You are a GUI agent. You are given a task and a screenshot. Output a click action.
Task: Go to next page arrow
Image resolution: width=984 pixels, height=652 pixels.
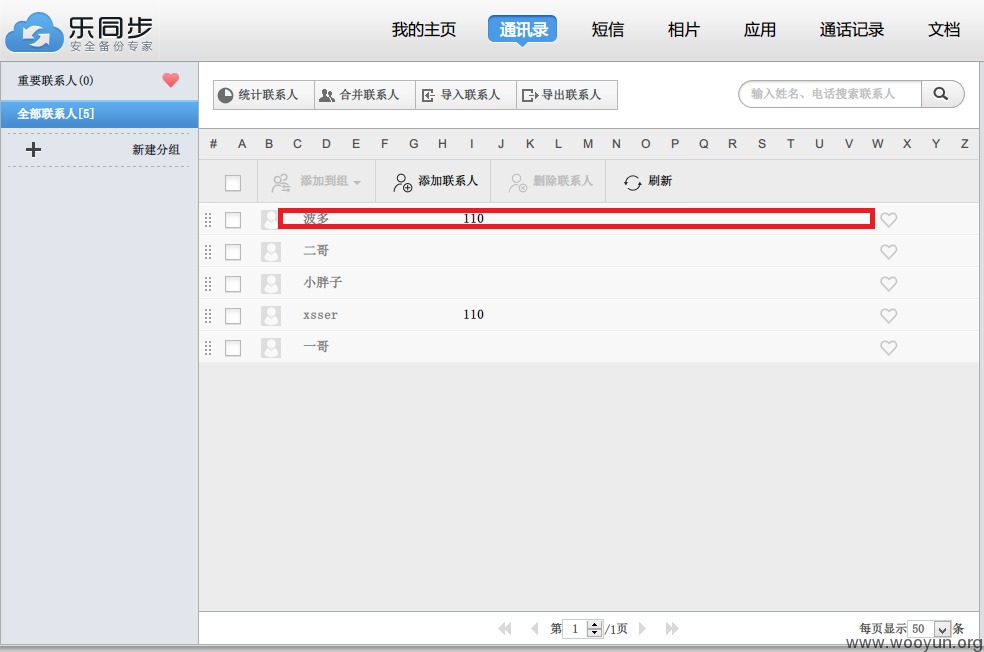[x=642, y=628]
